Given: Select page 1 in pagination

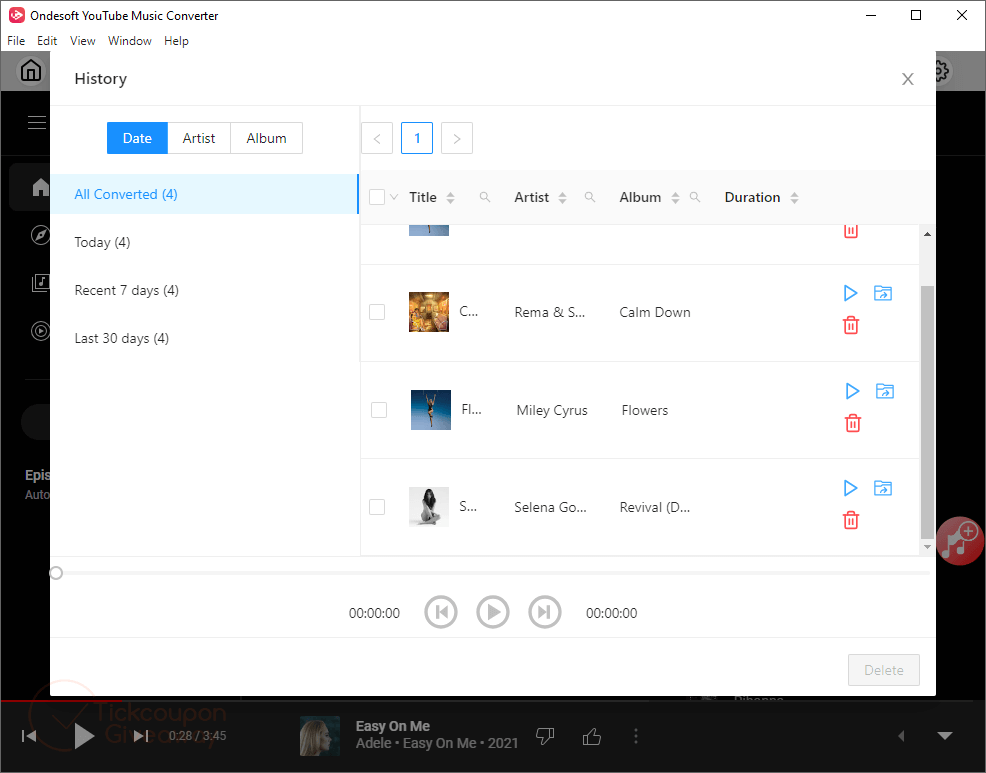Looking at the screenshot, I should click(417, 138).
